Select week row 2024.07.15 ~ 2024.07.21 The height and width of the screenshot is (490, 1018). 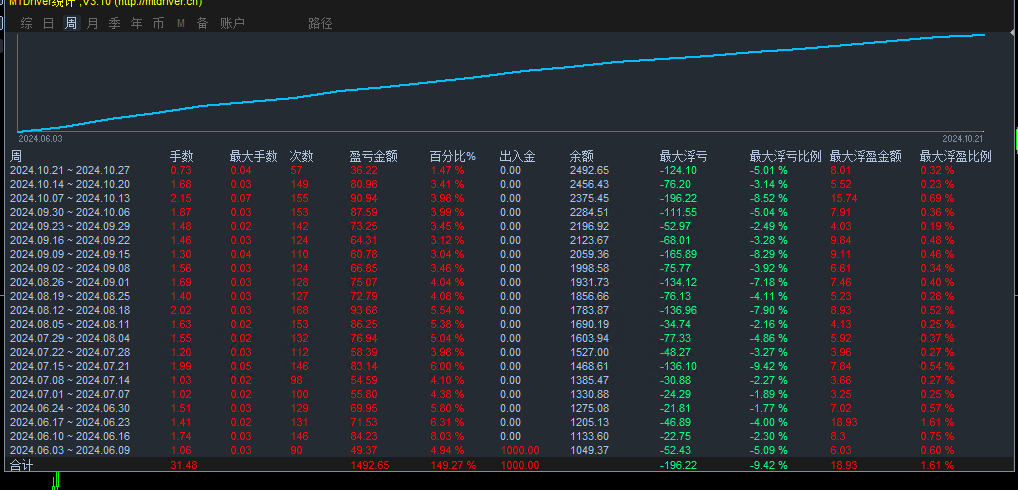click(509, 366)
